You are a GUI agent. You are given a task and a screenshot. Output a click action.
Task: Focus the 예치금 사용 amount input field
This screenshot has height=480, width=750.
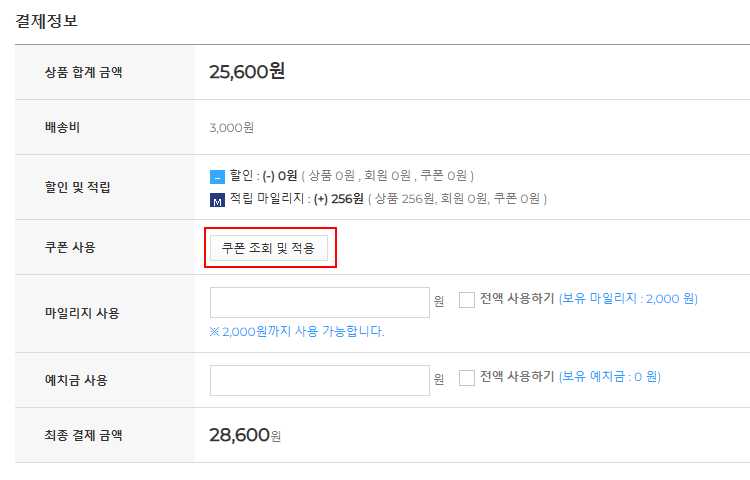pyautogui.click(x=319, y=380)
